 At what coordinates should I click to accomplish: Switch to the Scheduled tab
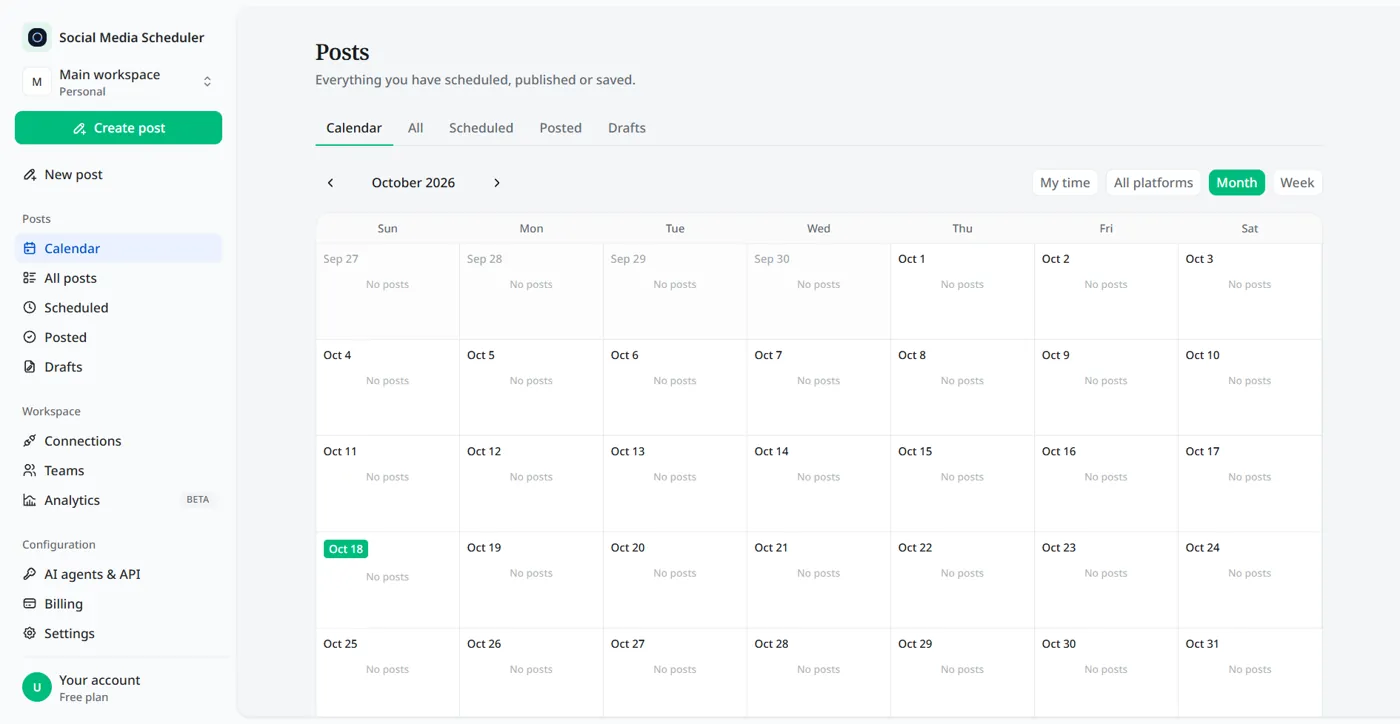pyautogui.click(x=481, y=128)
